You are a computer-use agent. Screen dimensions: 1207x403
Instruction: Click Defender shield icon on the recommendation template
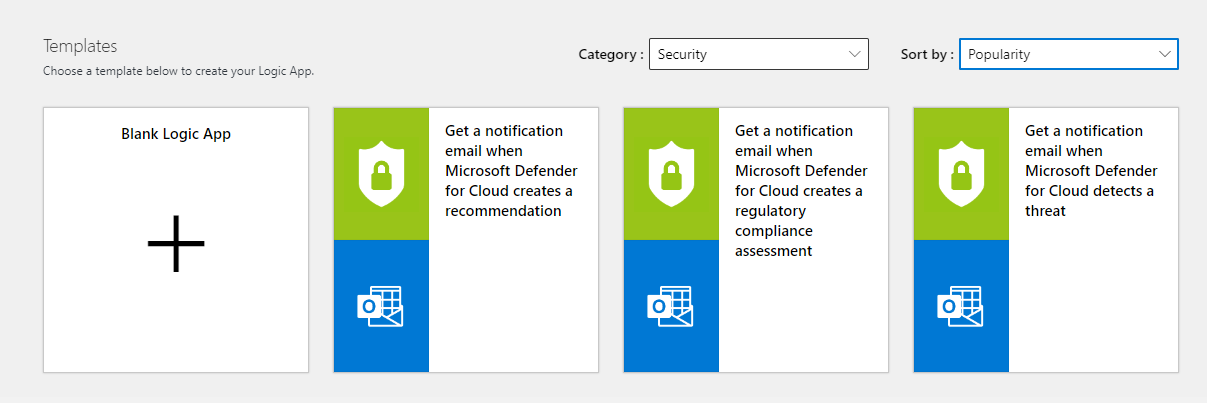click(x=380, y=173)
